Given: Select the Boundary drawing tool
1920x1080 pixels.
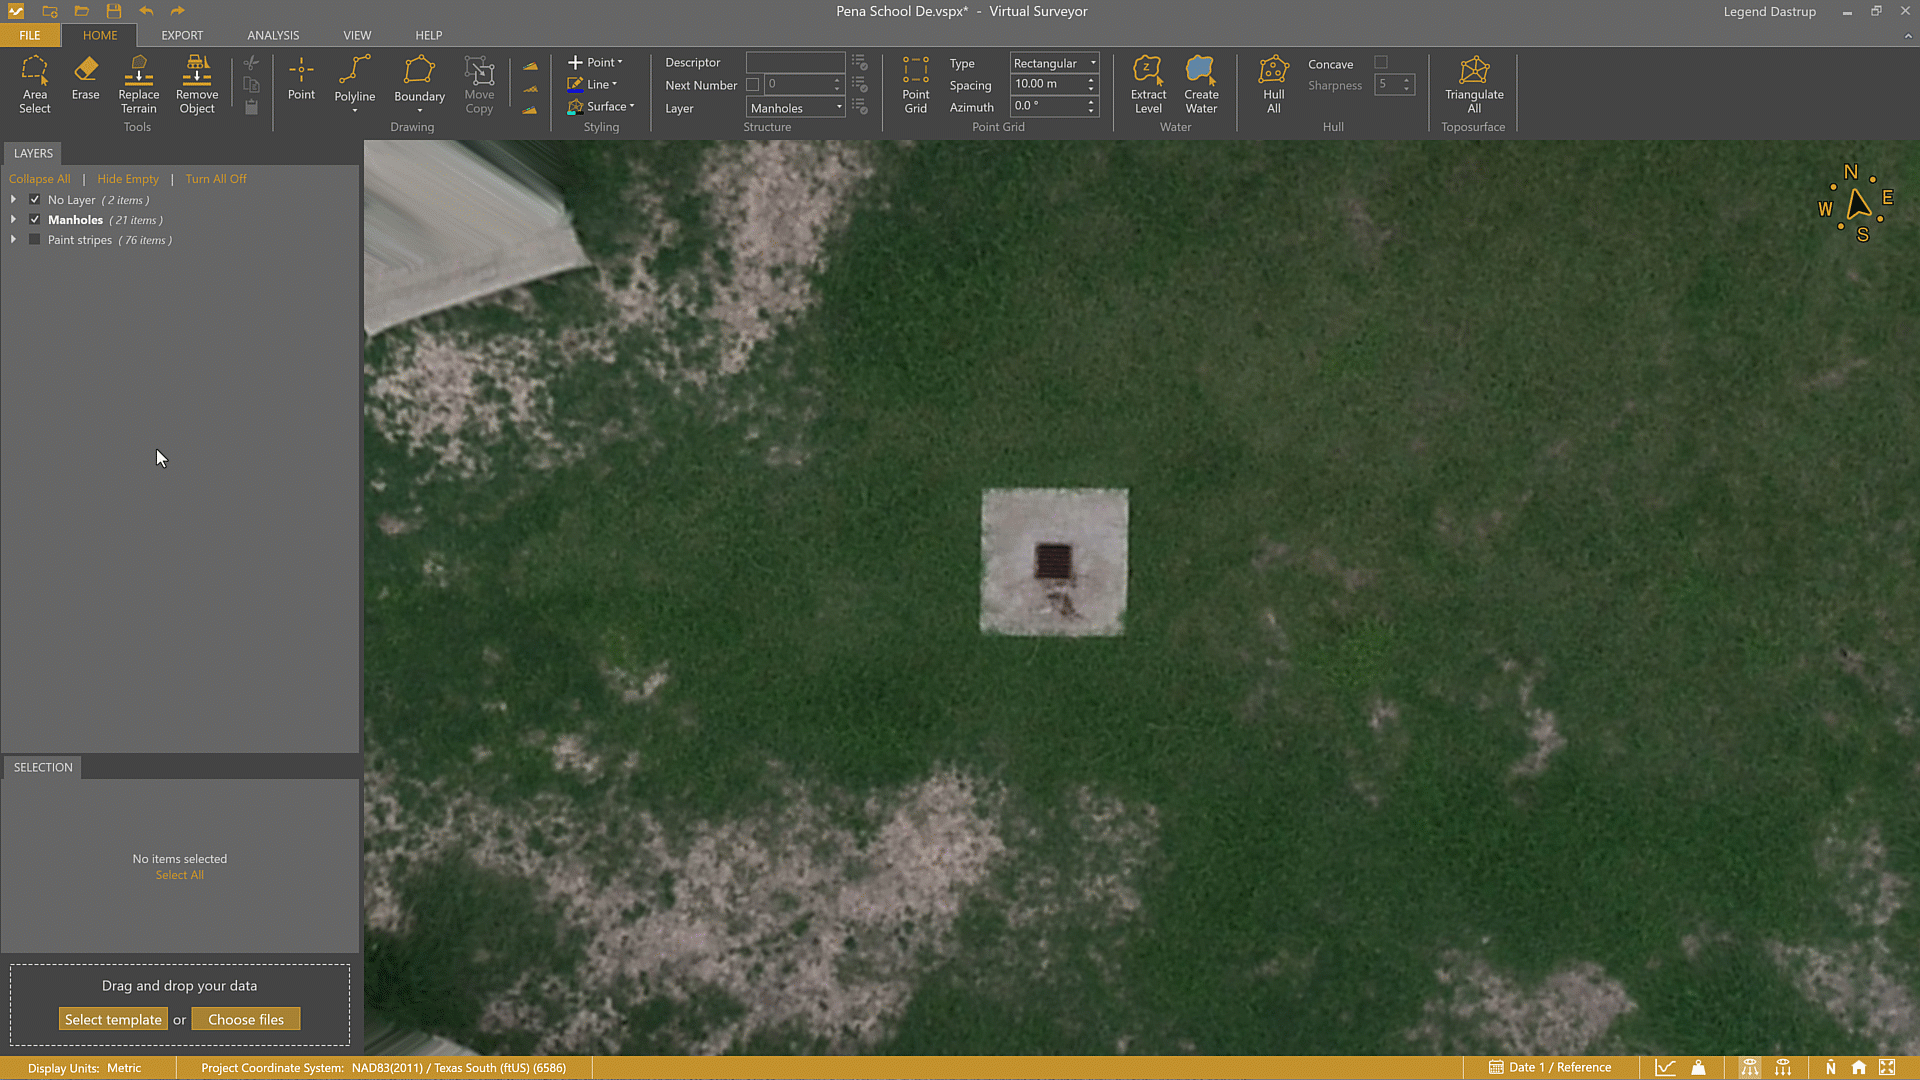Looking at the screenshot, I should coord(419,79).
